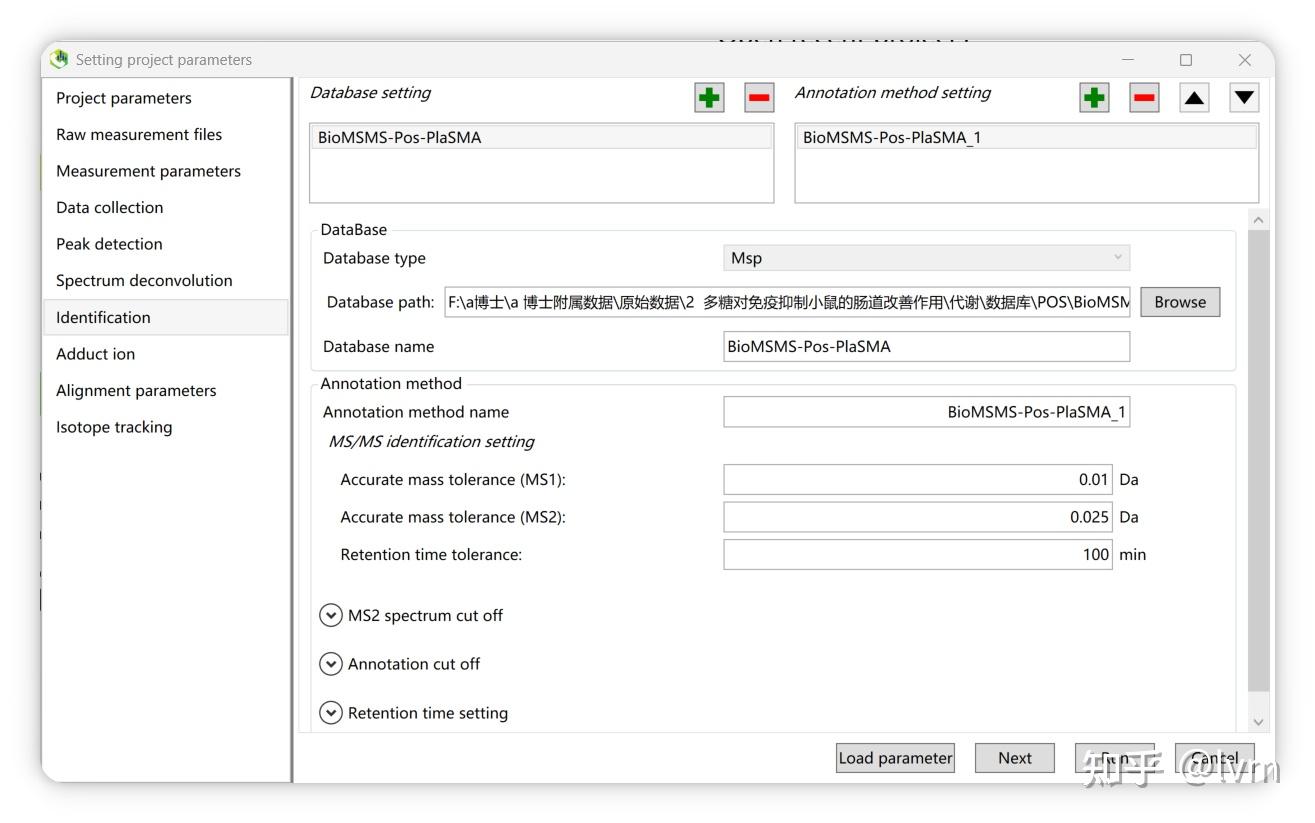Click the Retention time tolerance field
The height and width of the screenshot is (823, 1315).
916,554
